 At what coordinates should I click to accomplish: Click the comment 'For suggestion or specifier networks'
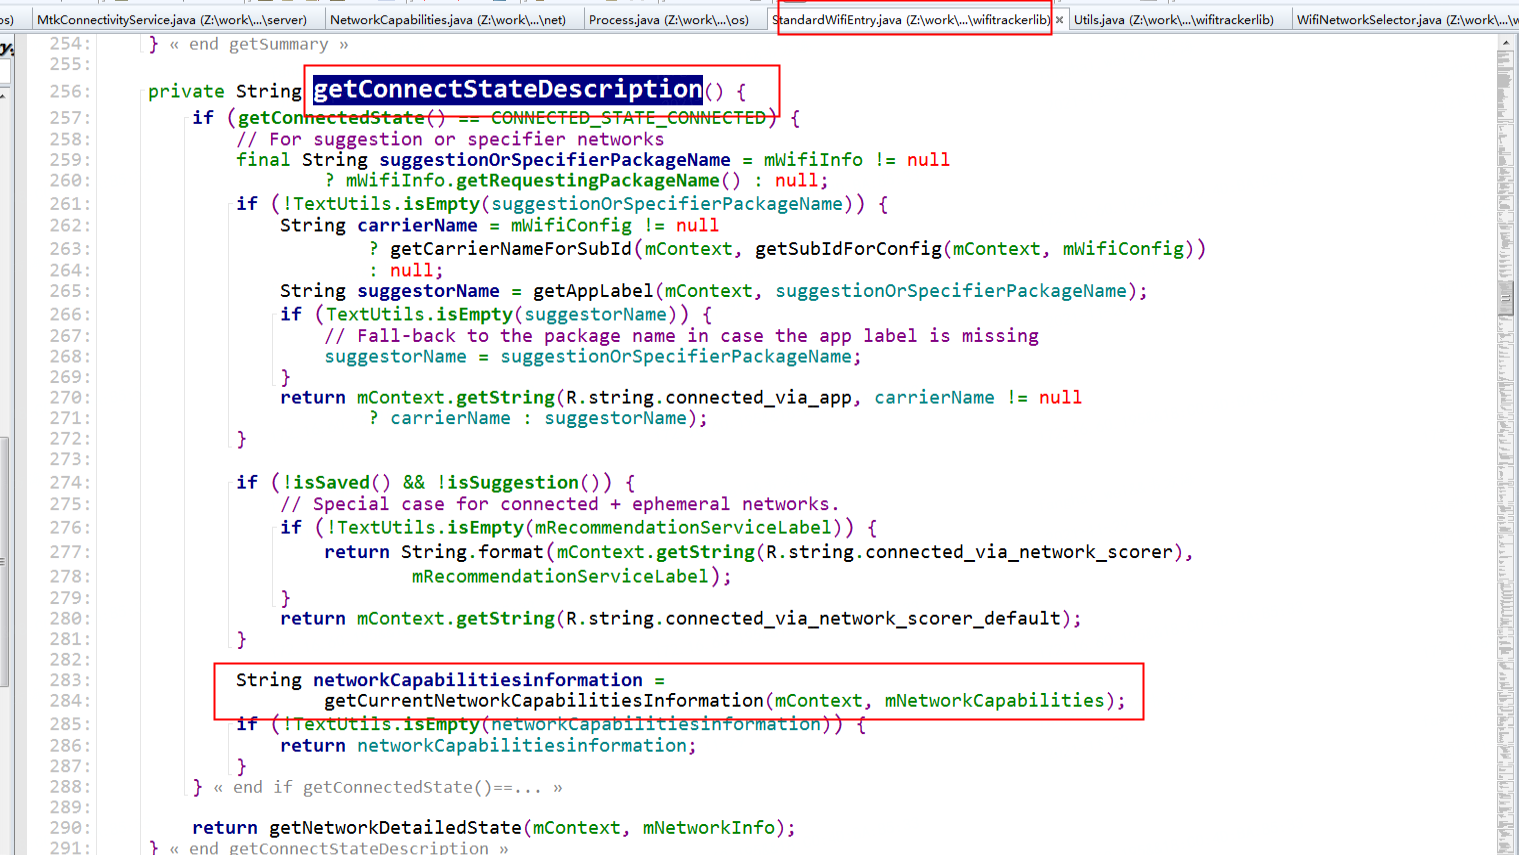(450, 139)
